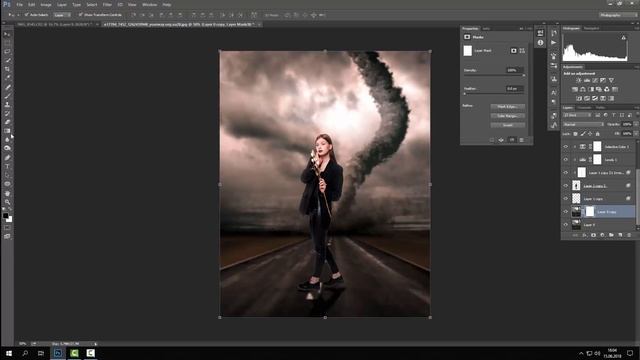Screen dimensions: 640x360
Task: Click the Mask Edge button
Action: [508, 107]
